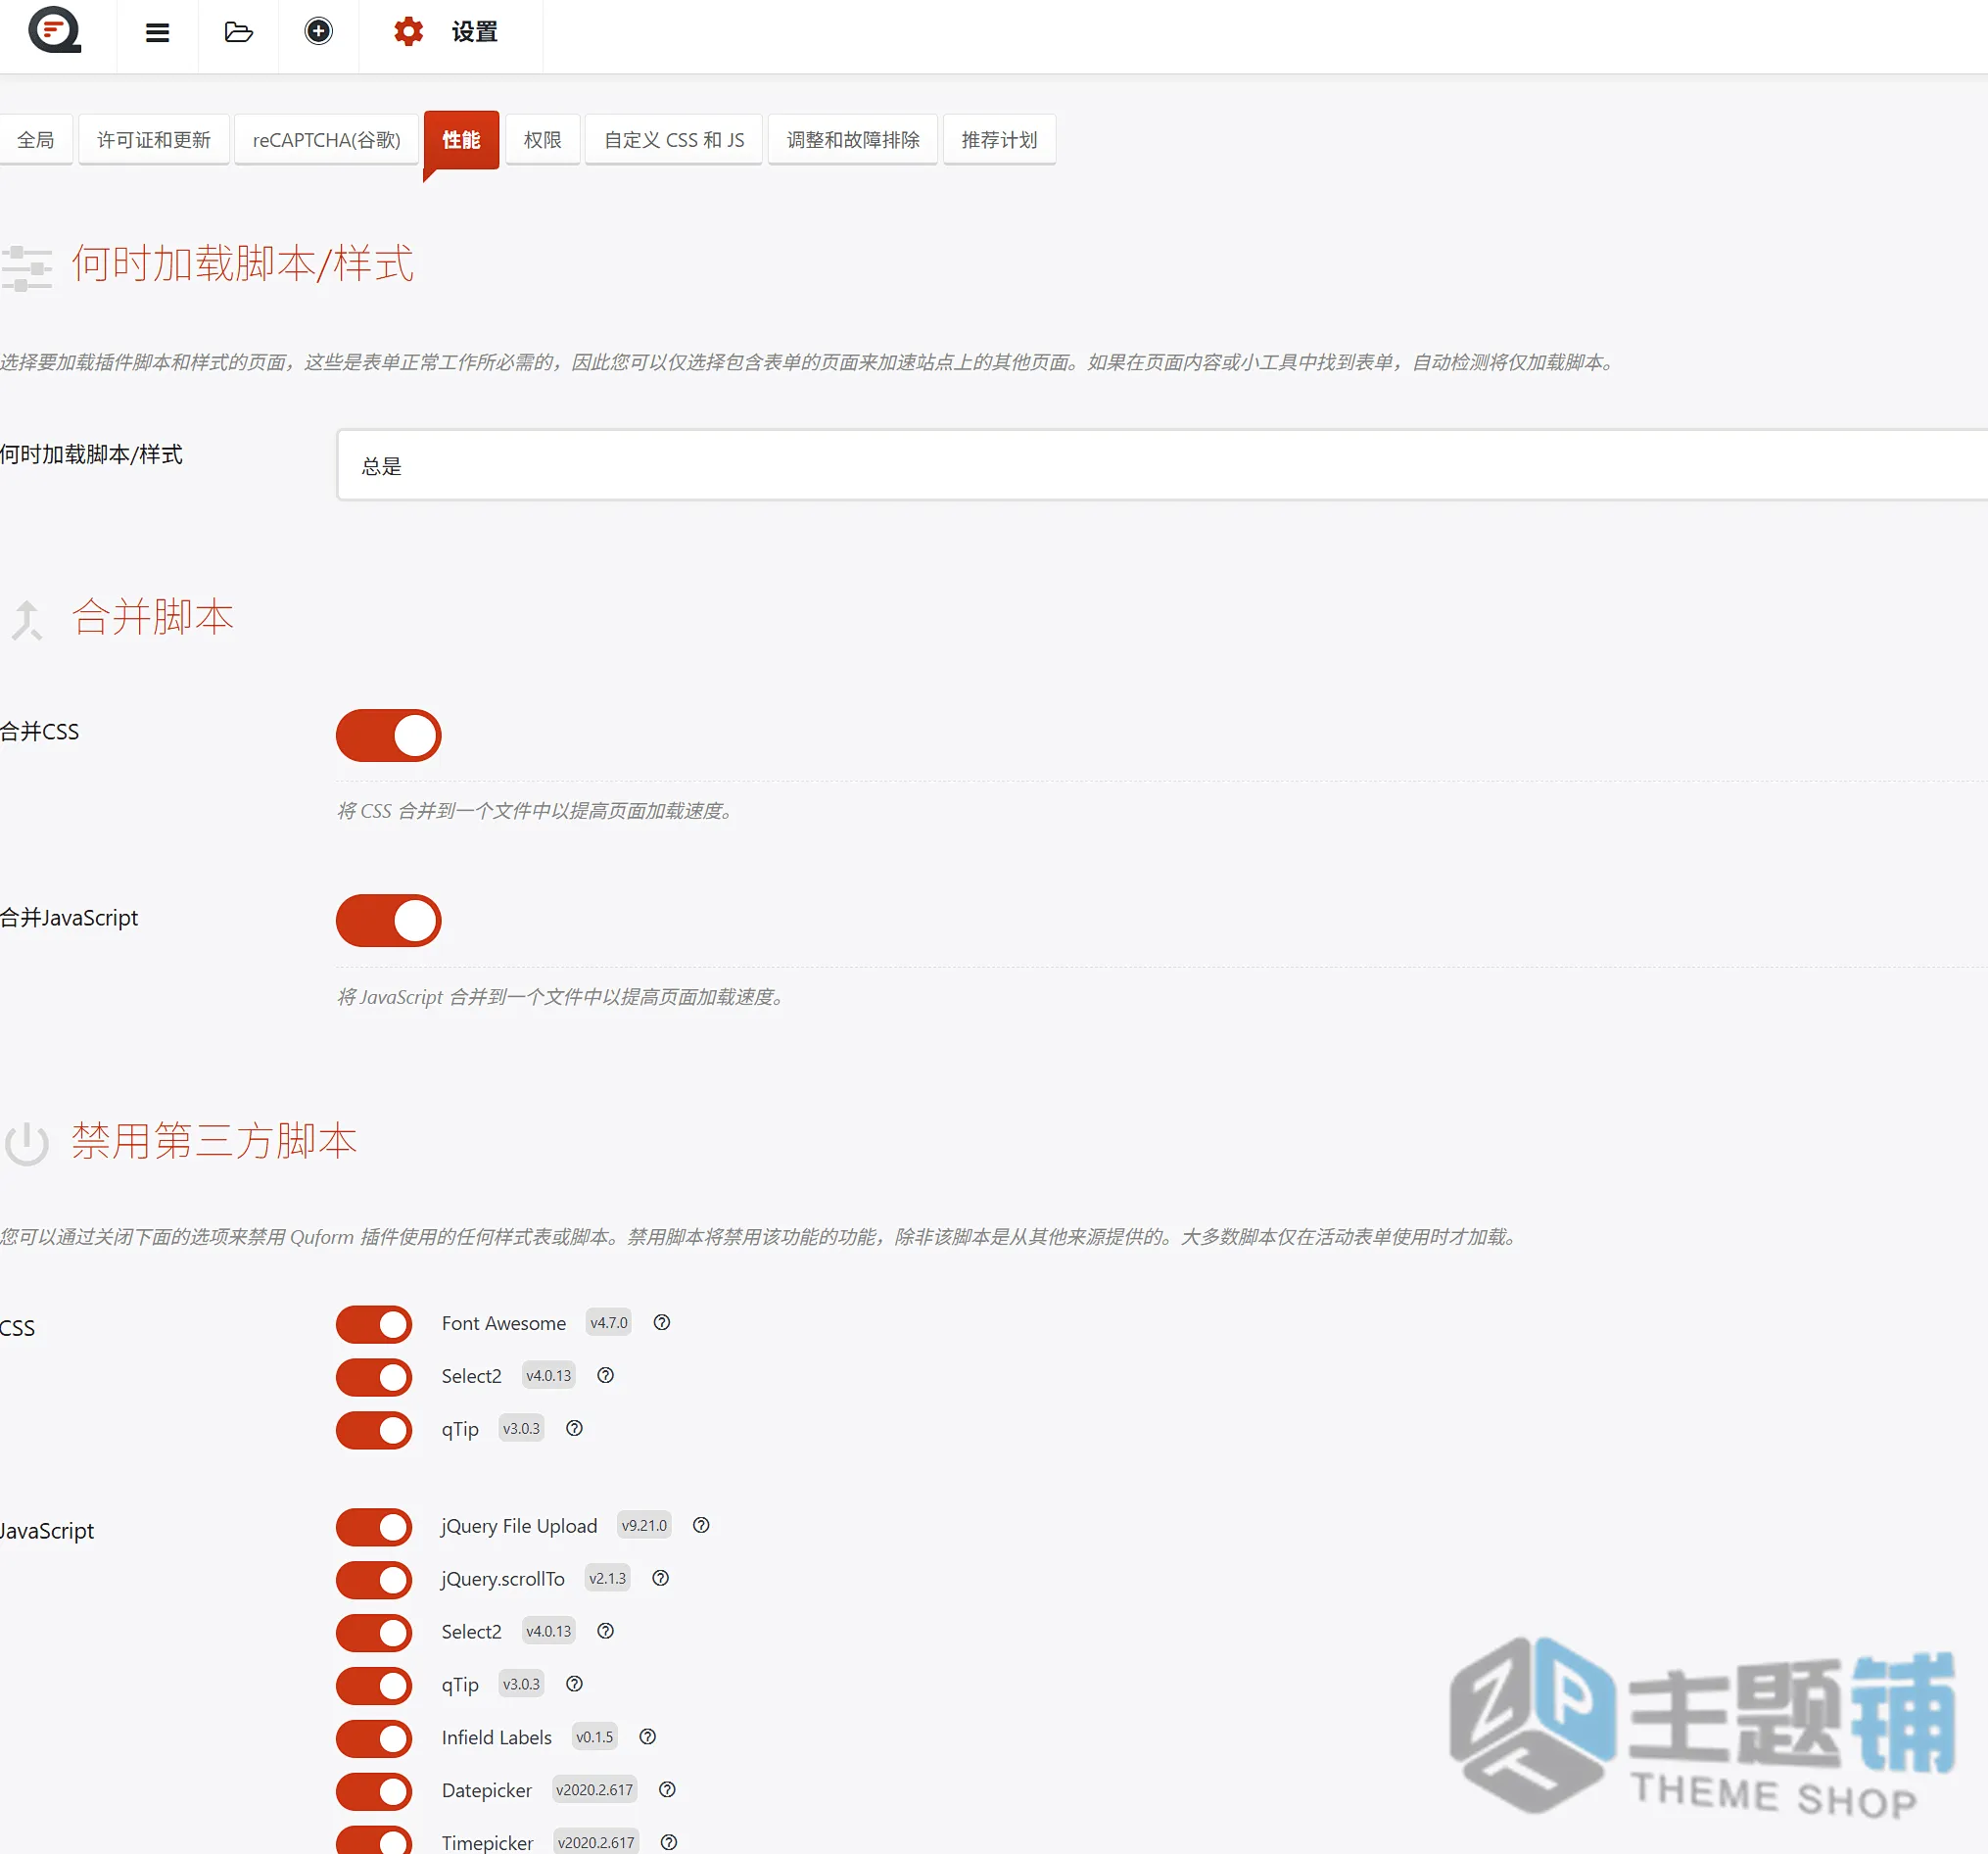Show help for Select2 JavaScript entry

(x=605, y=1631)
